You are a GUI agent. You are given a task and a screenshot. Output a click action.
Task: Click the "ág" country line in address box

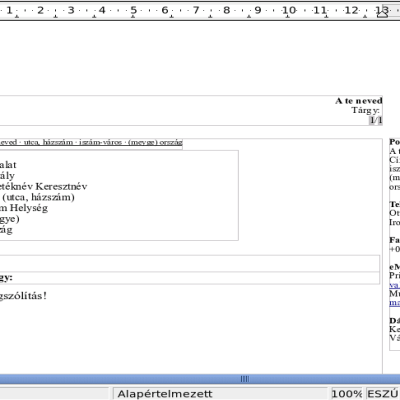tap(6, 230)
